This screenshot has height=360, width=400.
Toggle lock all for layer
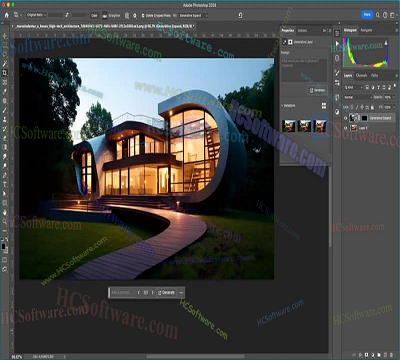pos(372,107)
